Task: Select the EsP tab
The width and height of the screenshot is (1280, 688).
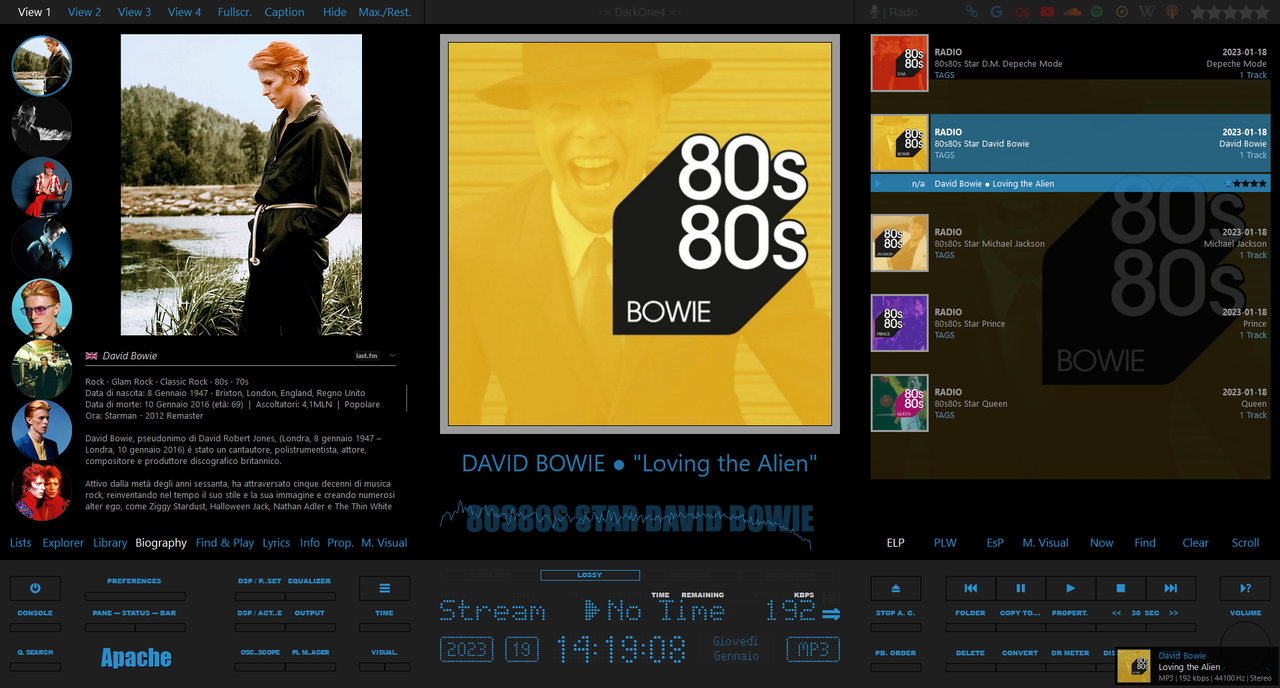Action: 995,543
